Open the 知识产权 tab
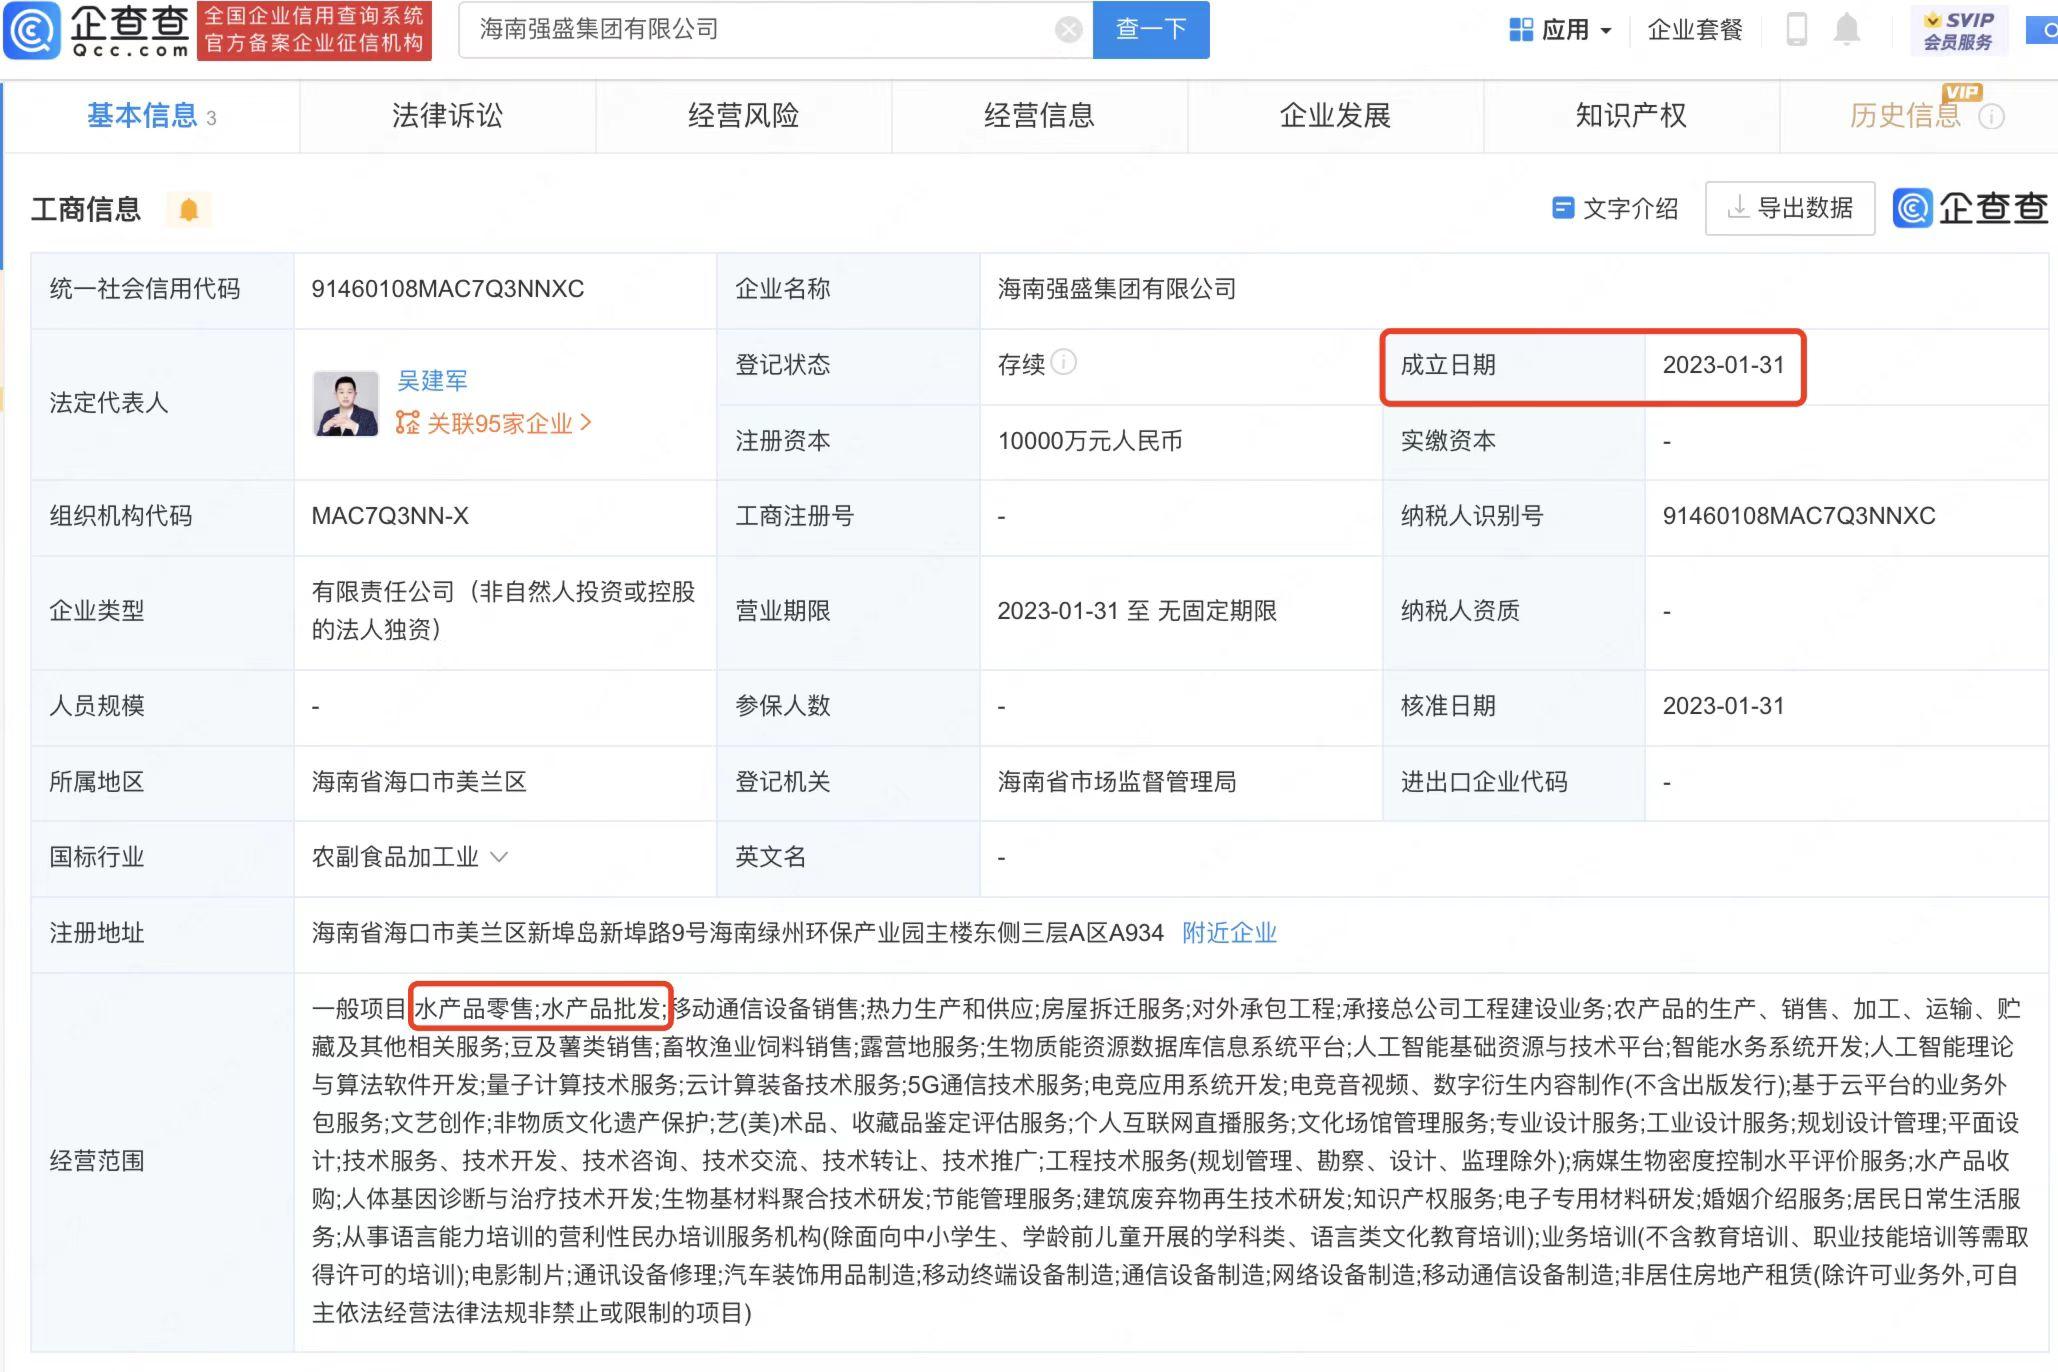Viewport: 2058px width, 1372px height. 1630,116
